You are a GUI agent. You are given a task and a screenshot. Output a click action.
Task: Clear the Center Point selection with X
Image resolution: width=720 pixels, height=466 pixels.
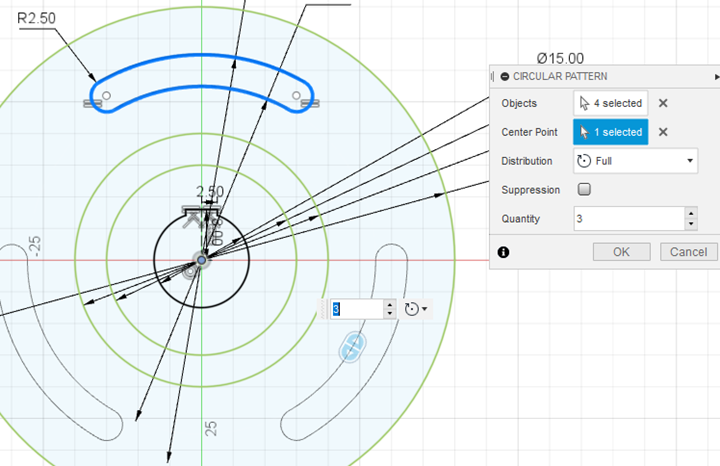pos(663,132)
